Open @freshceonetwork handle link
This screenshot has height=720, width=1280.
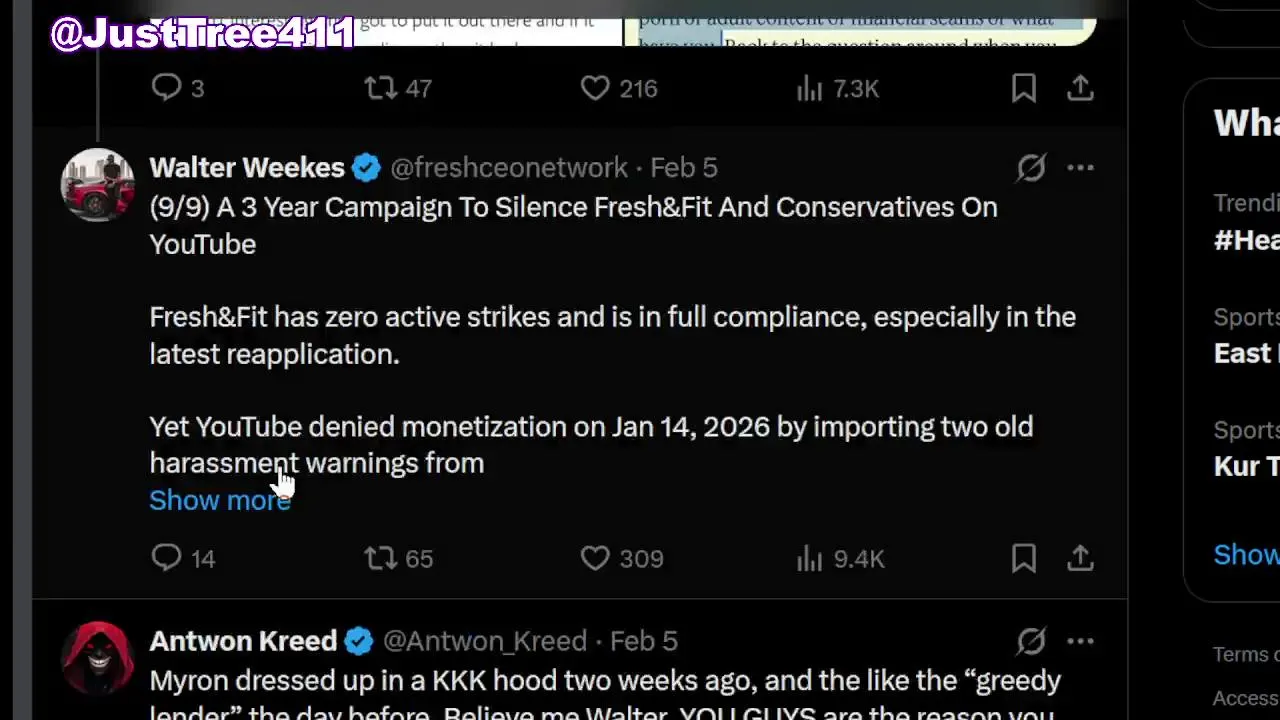click(508, 167)
